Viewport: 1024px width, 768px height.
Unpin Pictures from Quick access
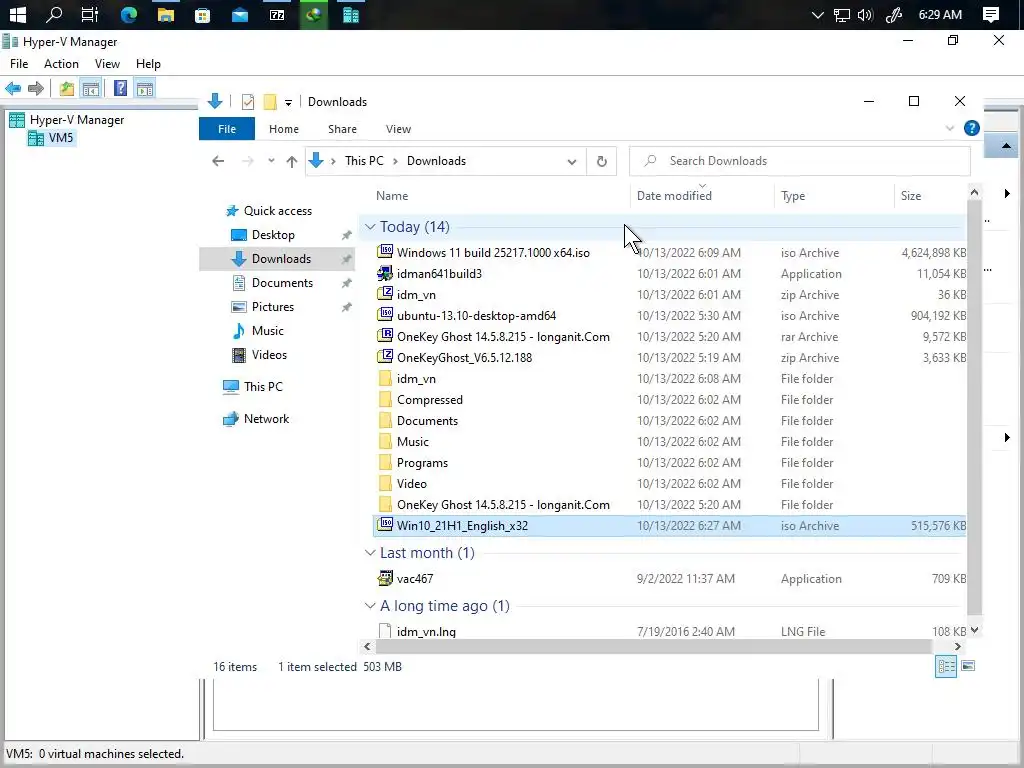pyautogui.click(x=346, y=307)
